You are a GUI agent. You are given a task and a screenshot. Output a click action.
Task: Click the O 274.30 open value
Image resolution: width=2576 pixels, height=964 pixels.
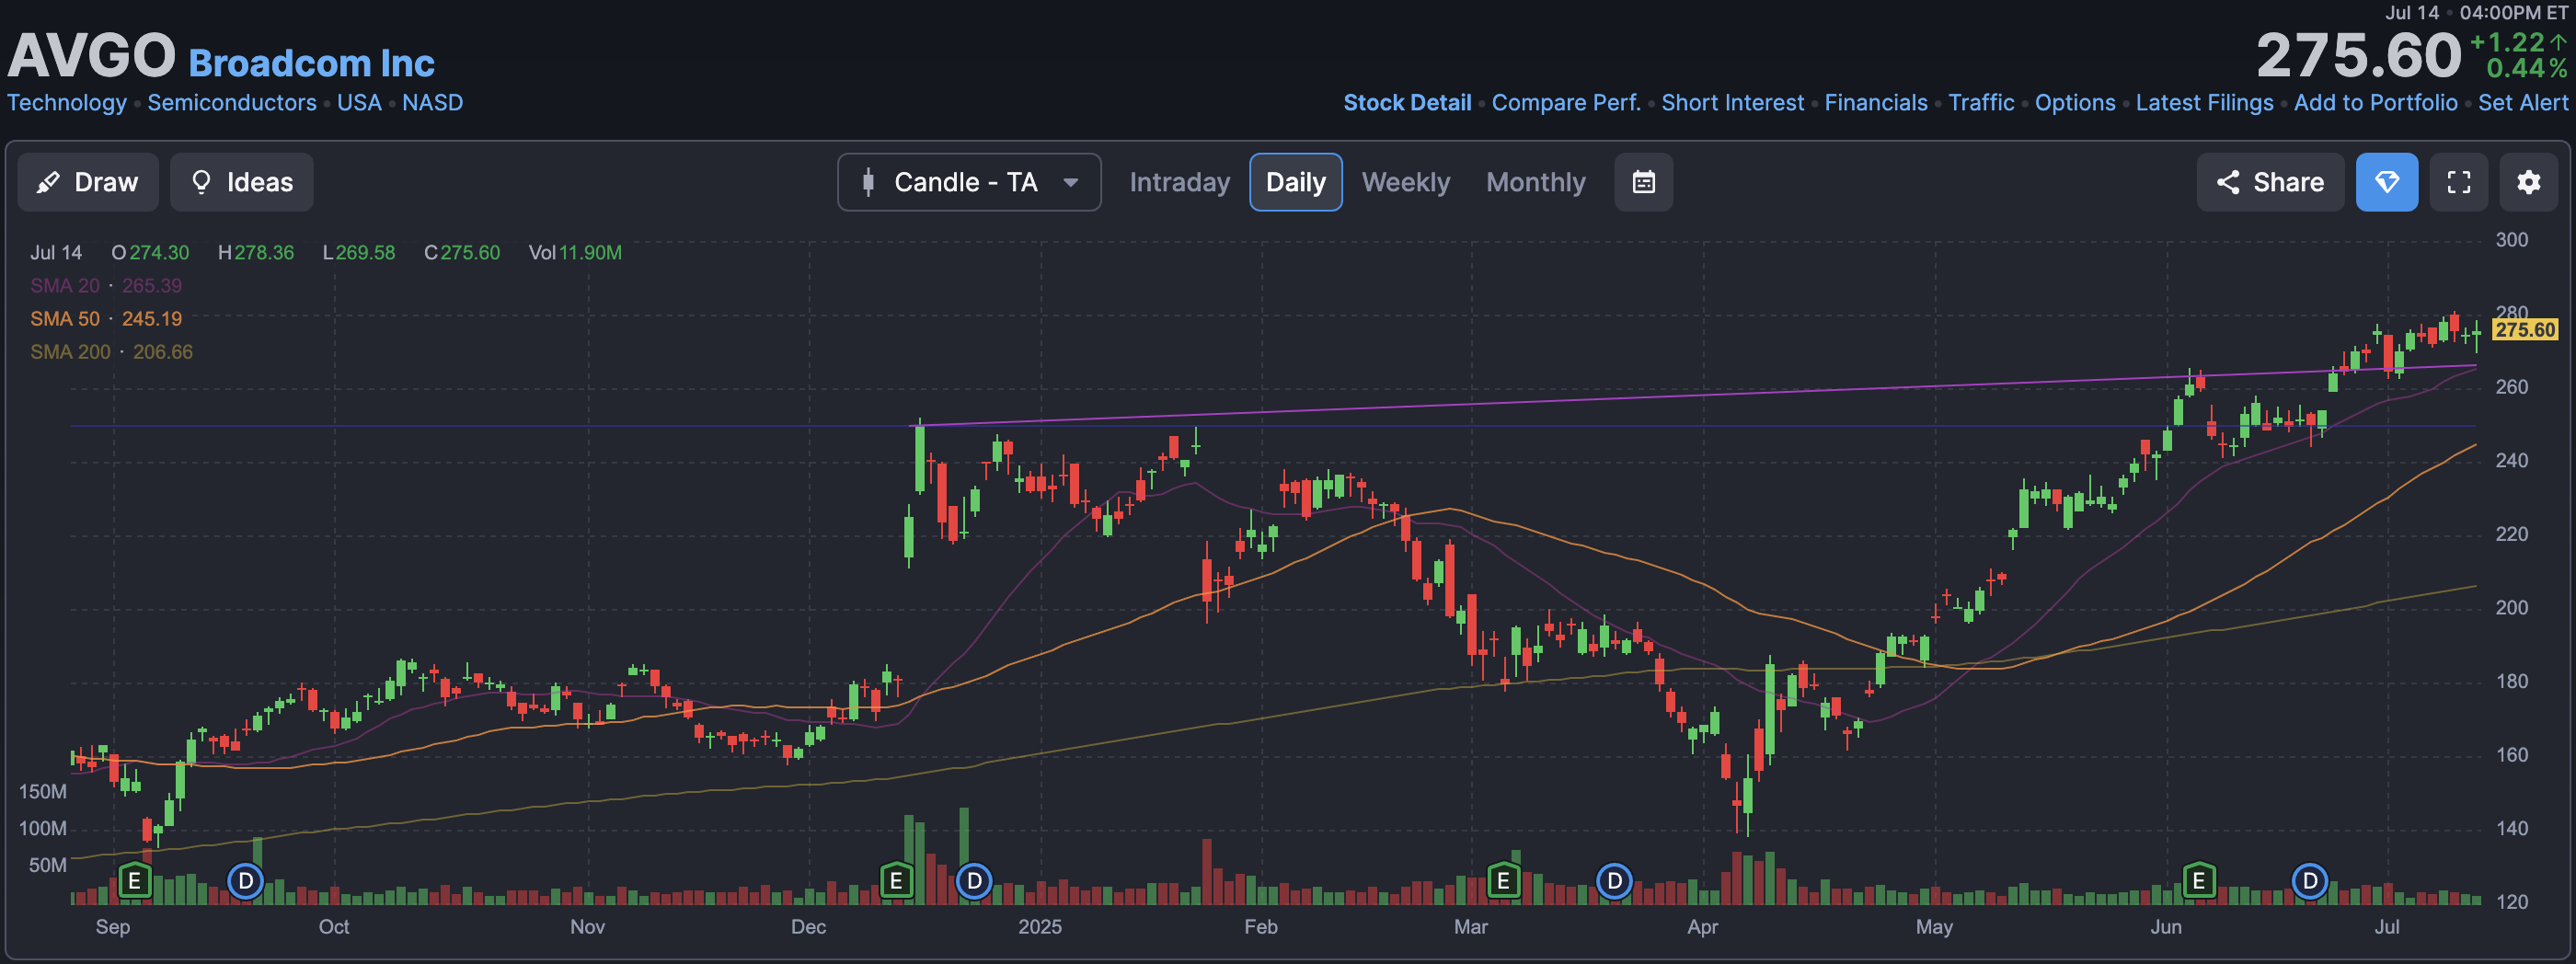pos(150,253)
